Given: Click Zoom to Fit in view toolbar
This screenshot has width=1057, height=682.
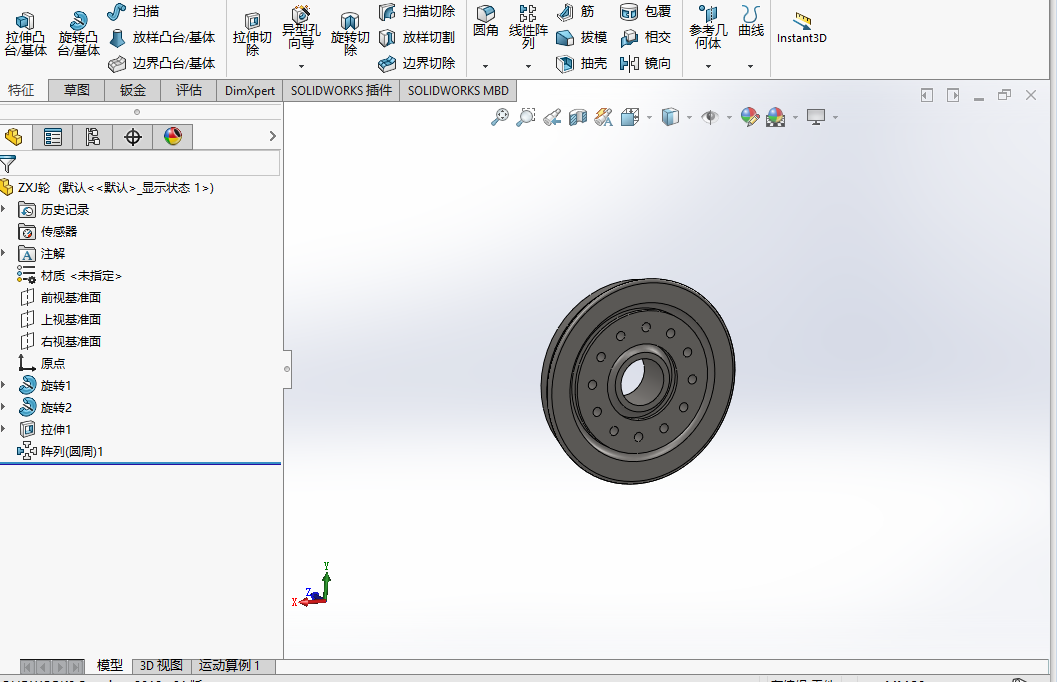Looking at the screenshot, I should click(x=500, y=117).
